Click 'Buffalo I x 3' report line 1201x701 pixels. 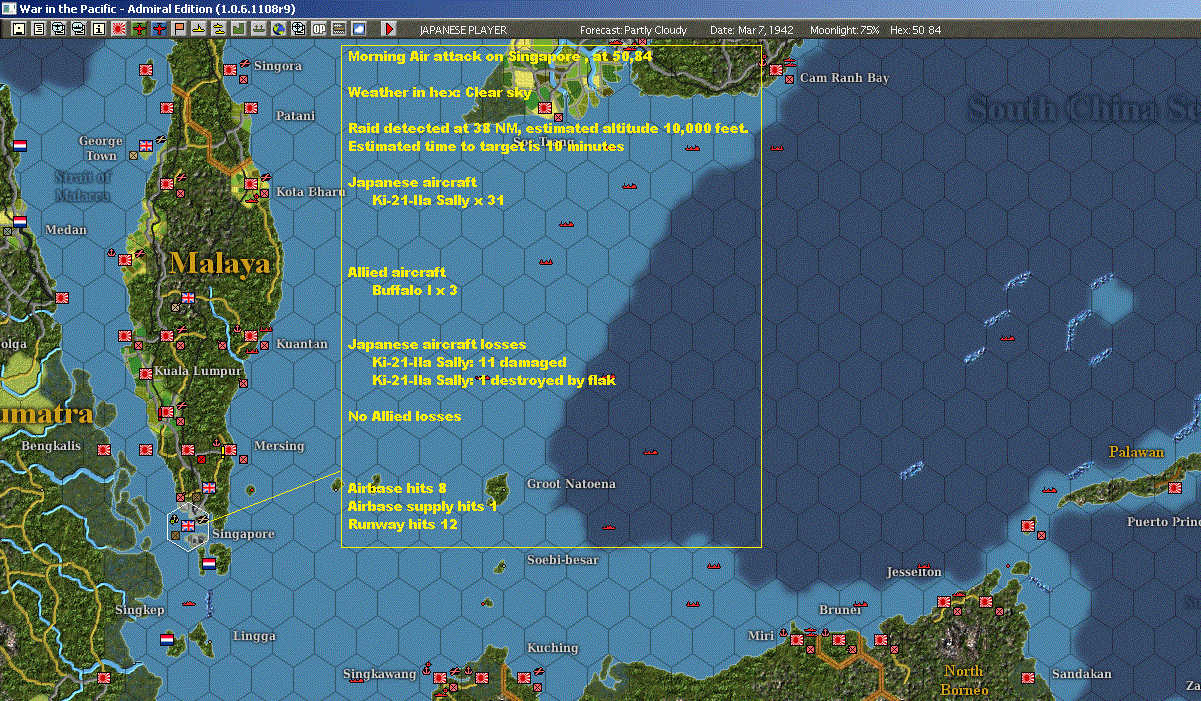[x=415, y=291]
